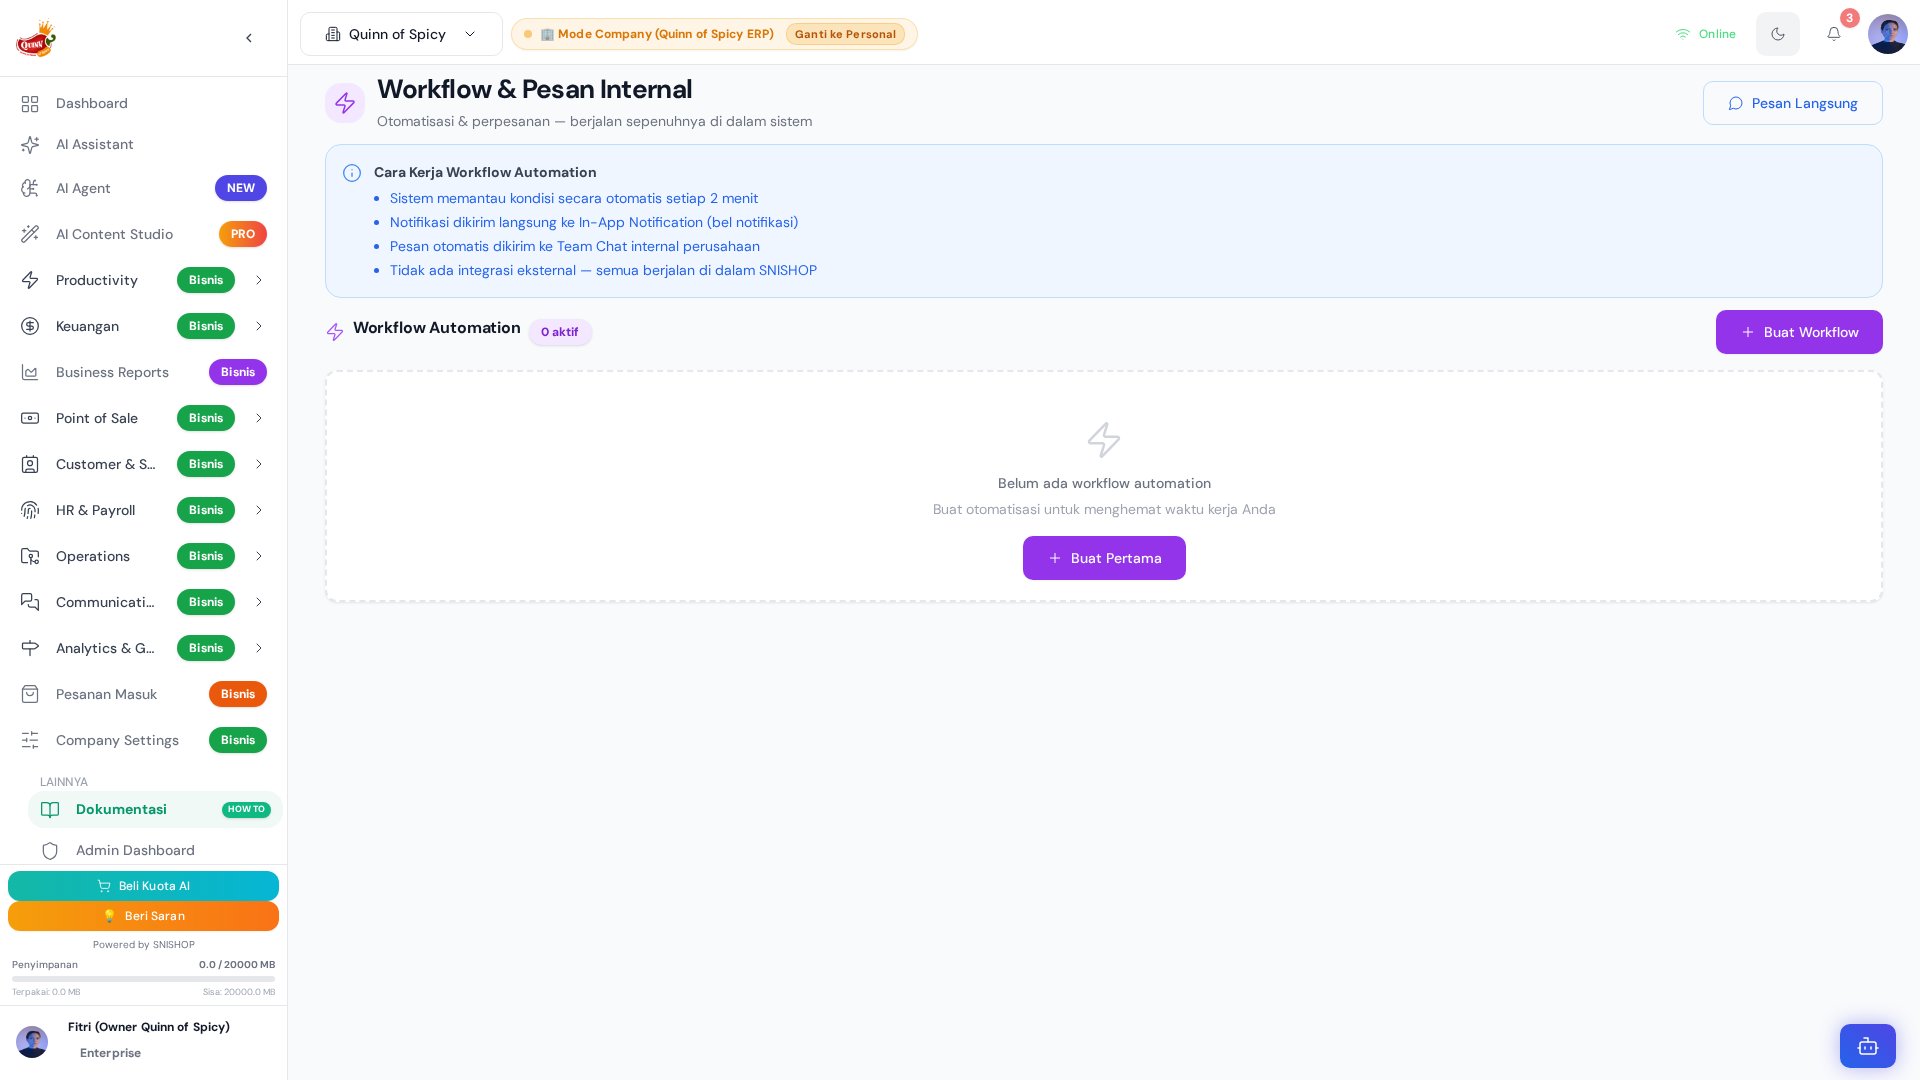Expand the Operations menu chevron
This screenshot has width=1920, height=1080.
click(259, 556)
